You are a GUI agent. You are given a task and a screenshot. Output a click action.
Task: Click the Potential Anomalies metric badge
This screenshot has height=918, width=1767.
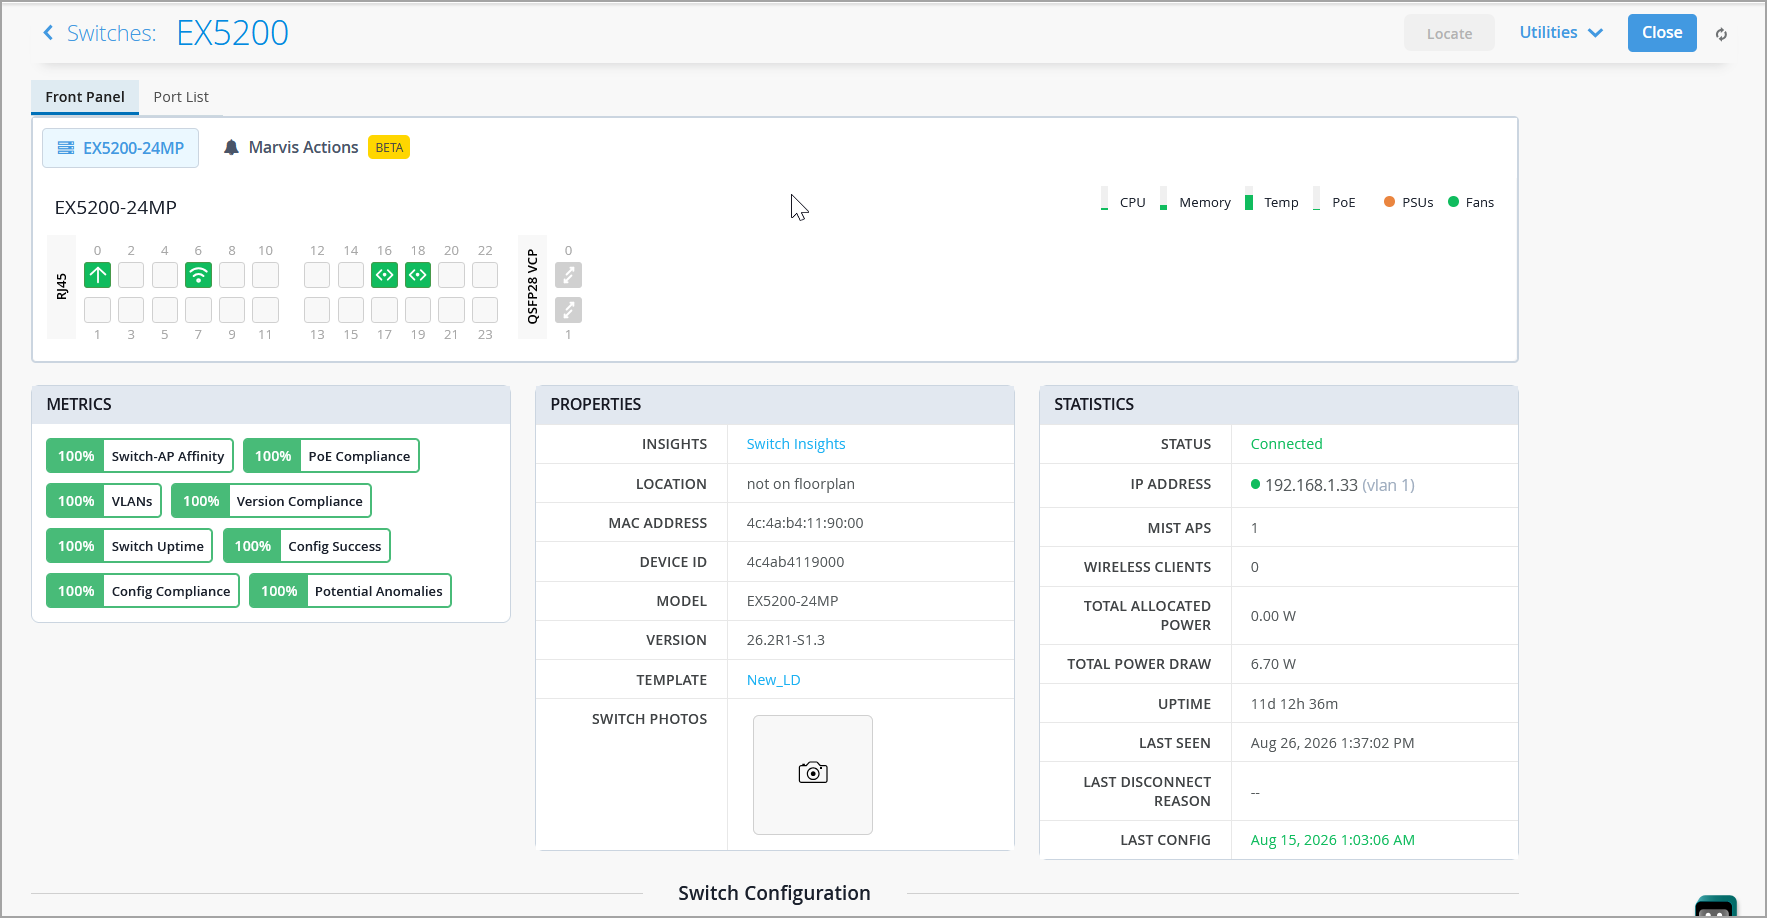[x=350, y=591]
